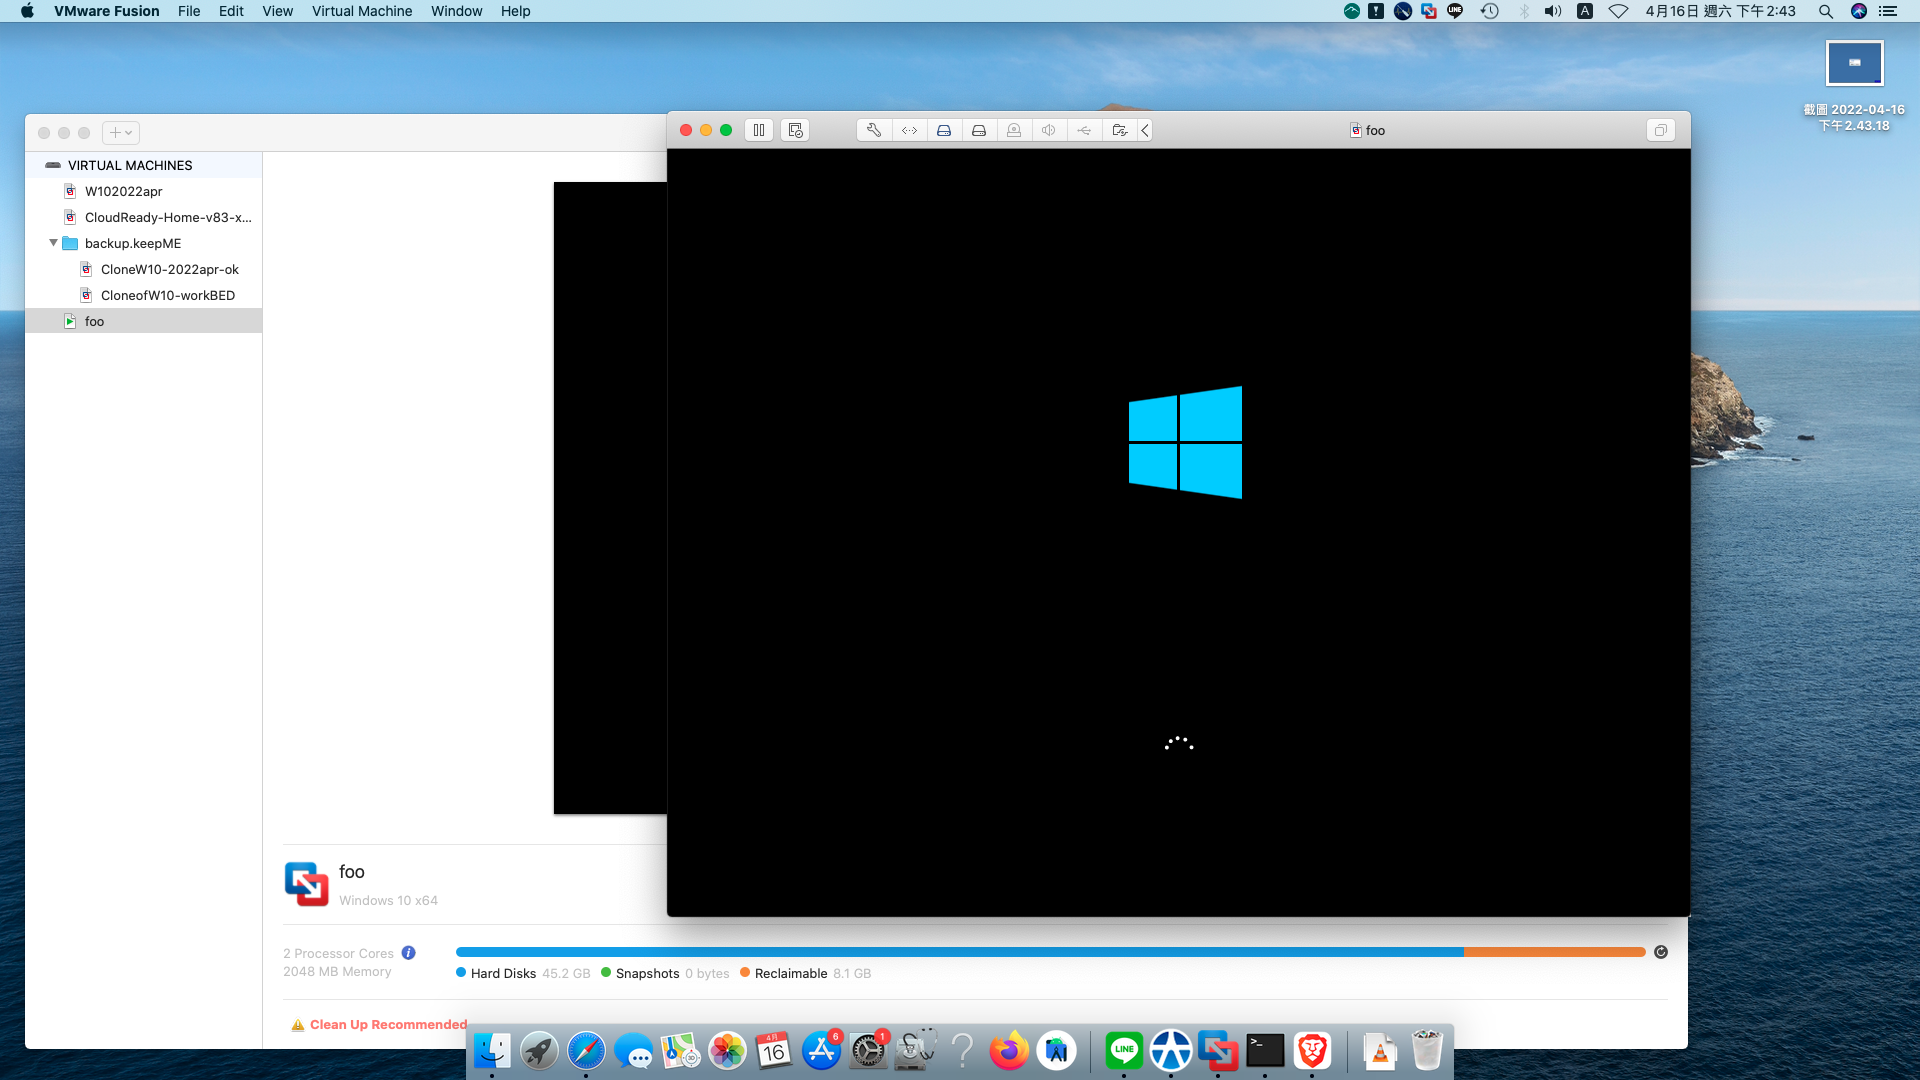Open VM settings wrench icon
Viewport: 1920px width, 1080px height.
click(874, 130)
